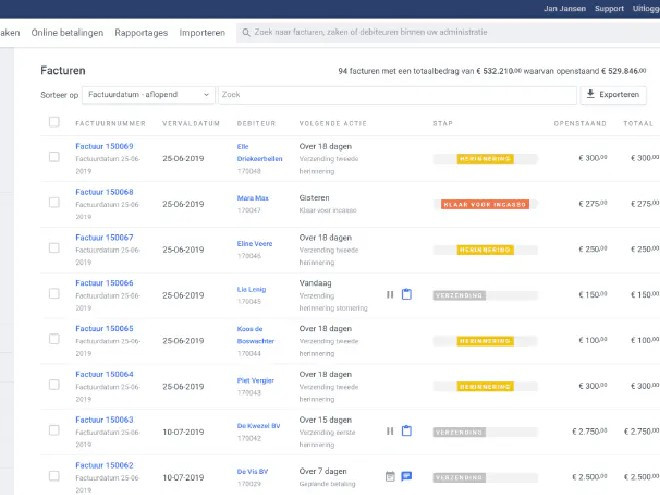The image size is (660, 495).
Task: Open invoice link Factuur 150067
Action: click(104, 237)
